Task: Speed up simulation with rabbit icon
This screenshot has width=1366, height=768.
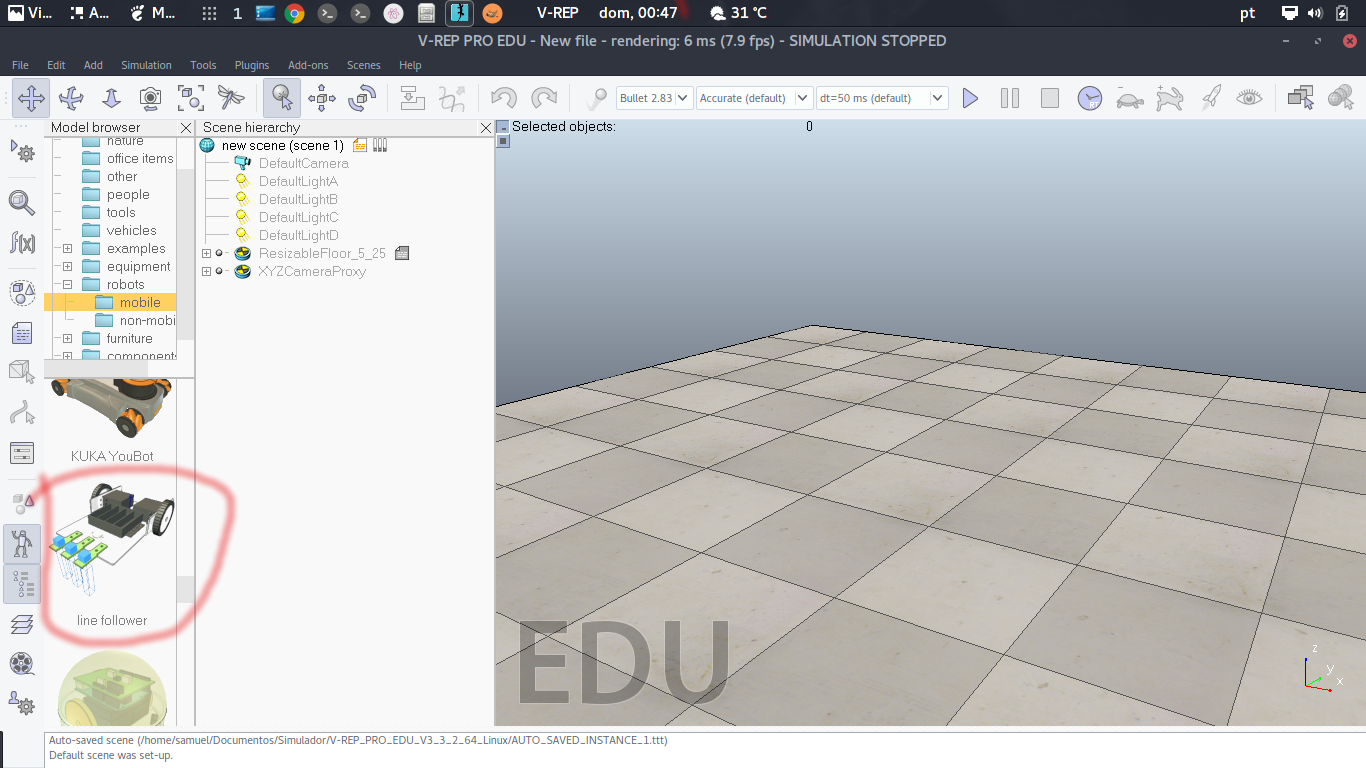Action: [1169, 98]
